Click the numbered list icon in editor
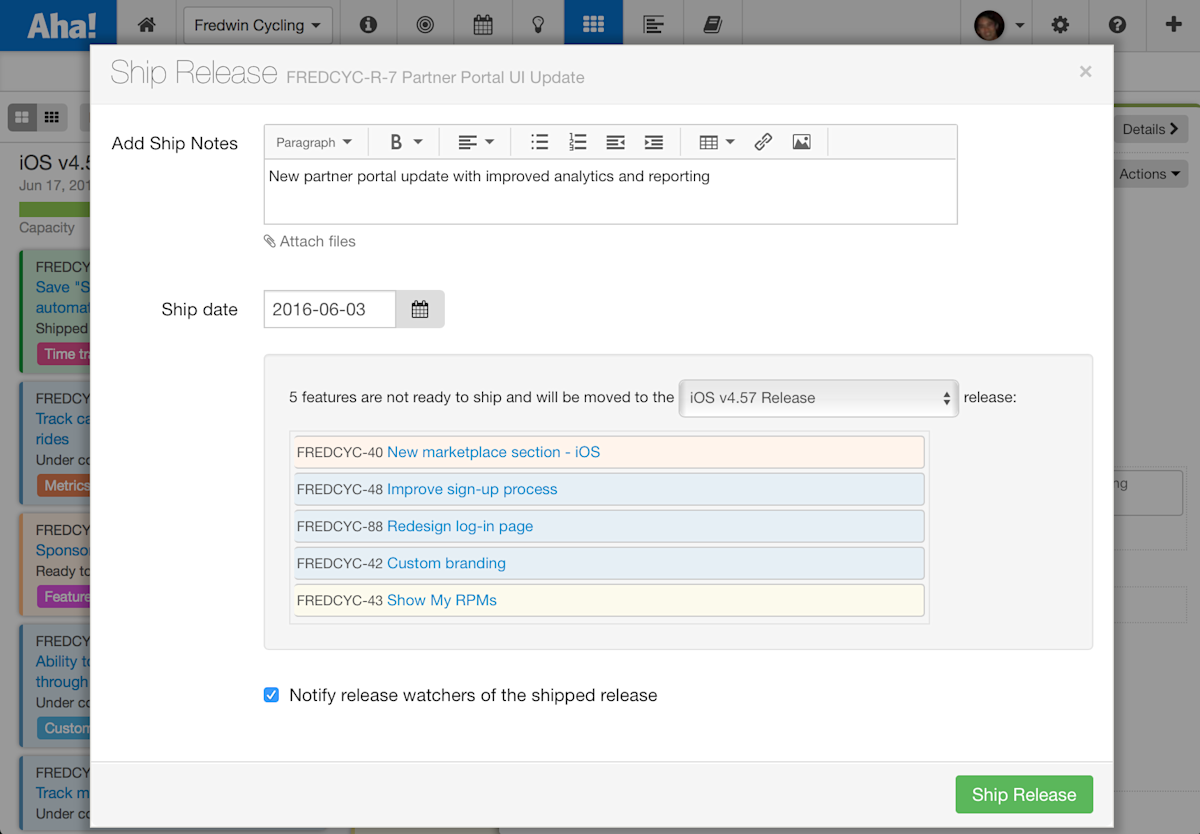The image size is (1200, 834). 577,142
